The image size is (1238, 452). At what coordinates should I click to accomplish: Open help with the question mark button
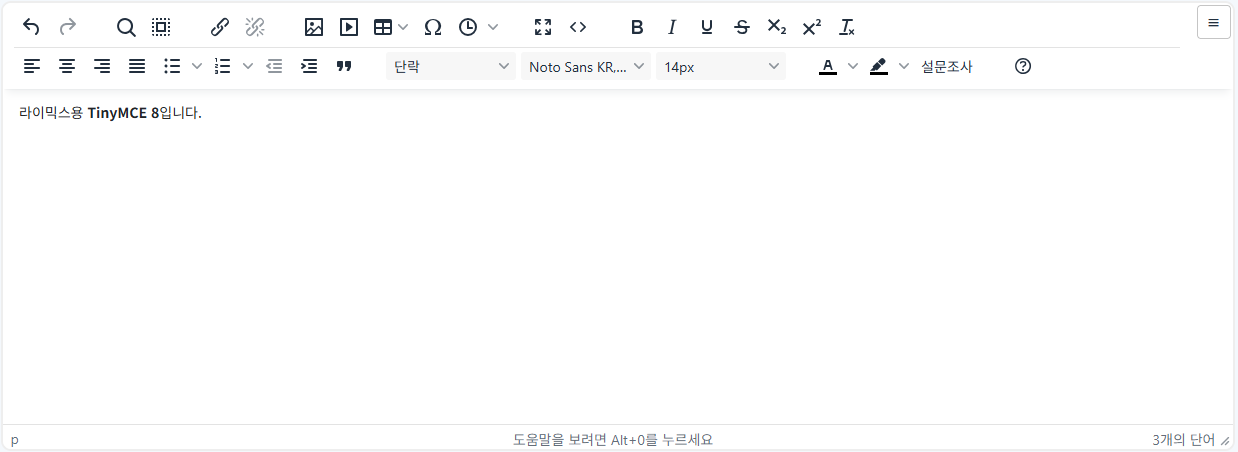coord(1023,67)
